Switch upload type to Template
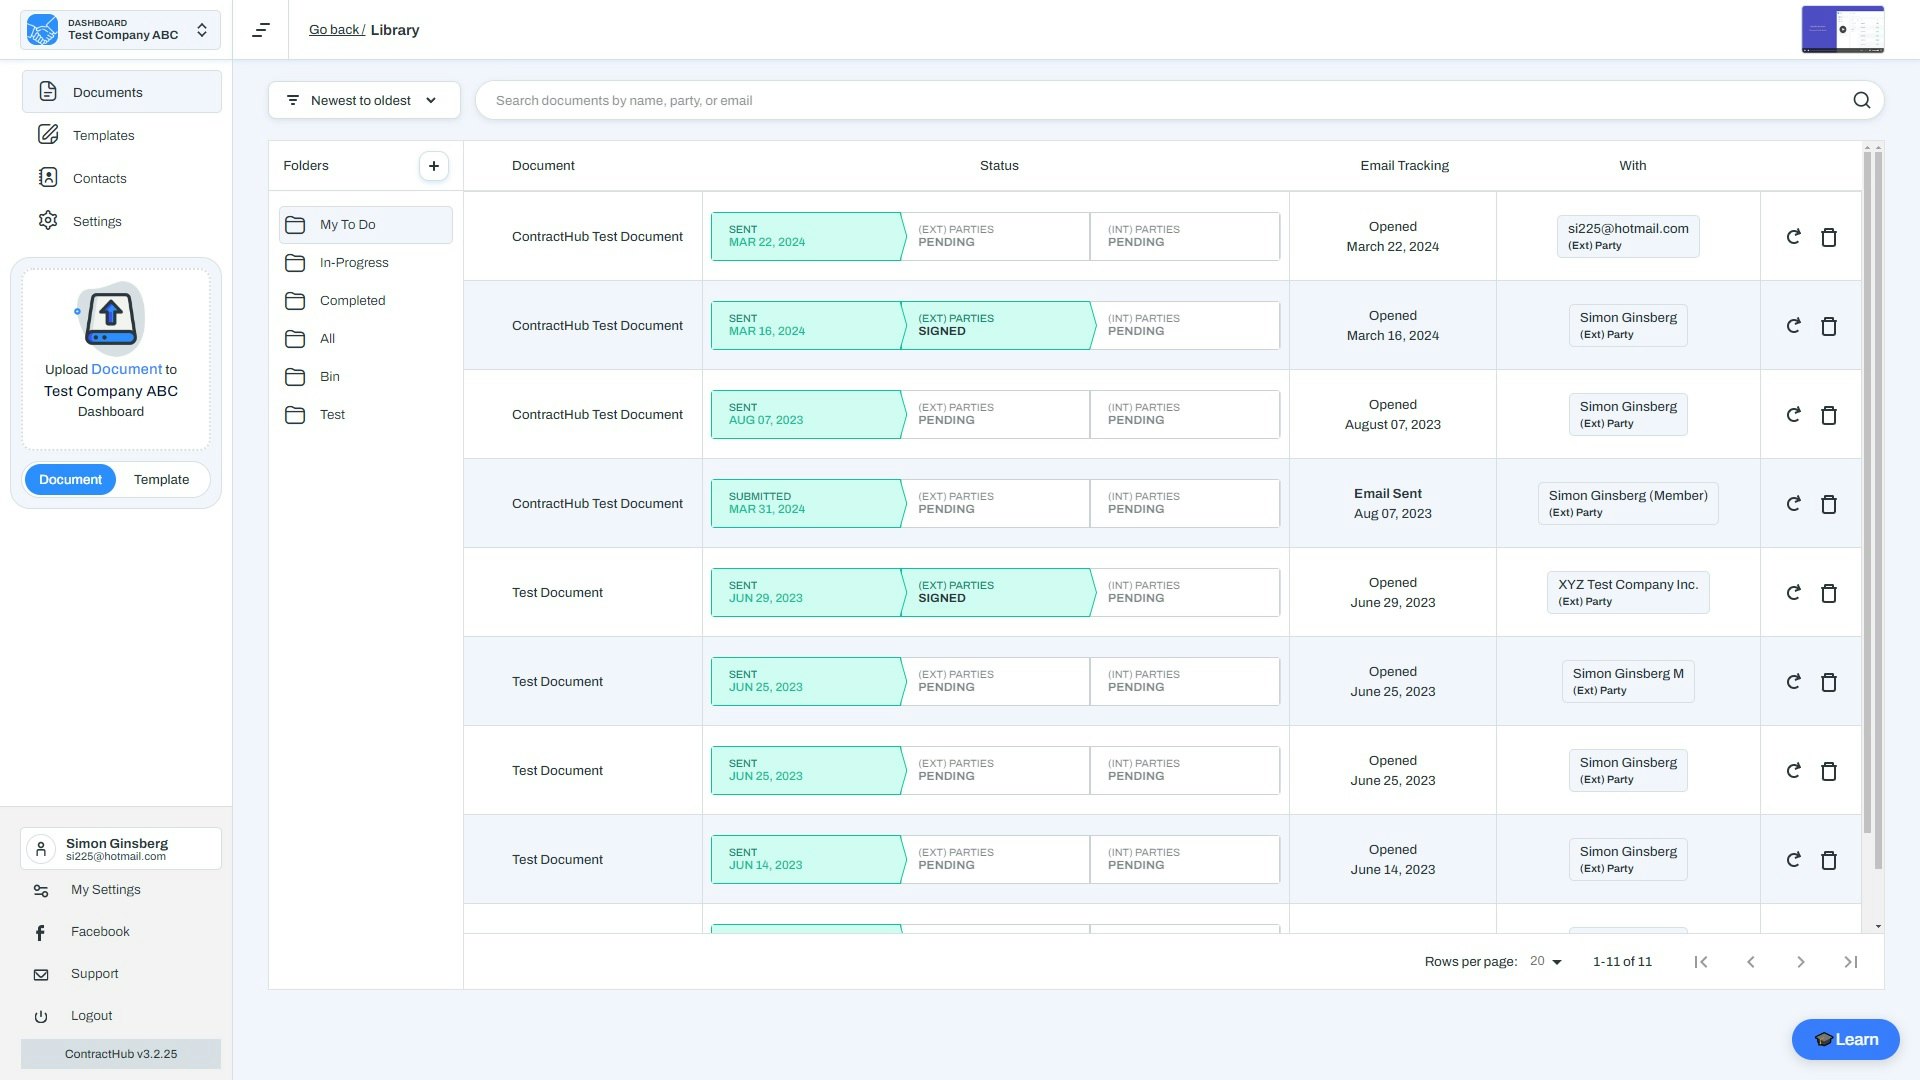1920x1080 pixels. pos(161,480)
